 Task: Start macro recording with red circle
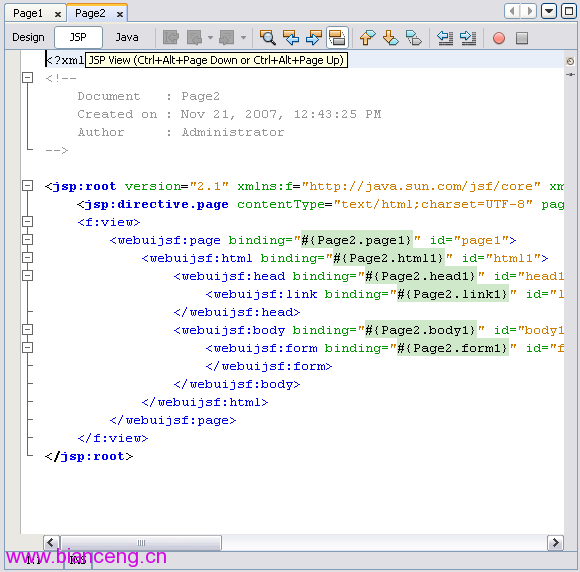click(x=499, y=38)
